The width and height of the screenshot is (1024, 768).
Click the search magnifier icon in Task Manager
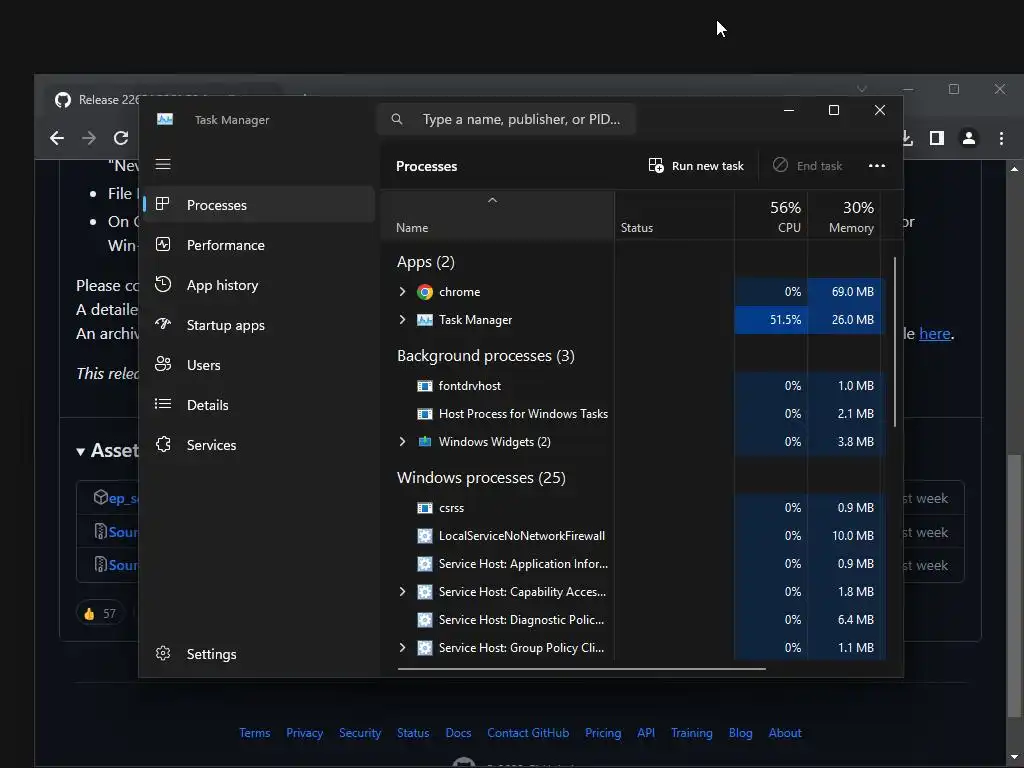[396, 119]
